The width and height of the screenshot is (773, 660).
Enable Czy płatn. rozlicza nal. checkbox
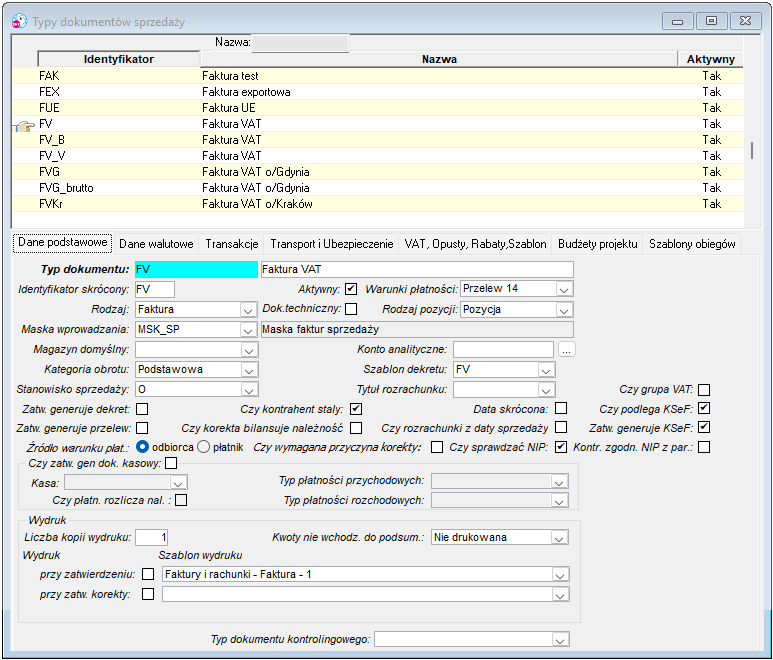coord(181,500)
